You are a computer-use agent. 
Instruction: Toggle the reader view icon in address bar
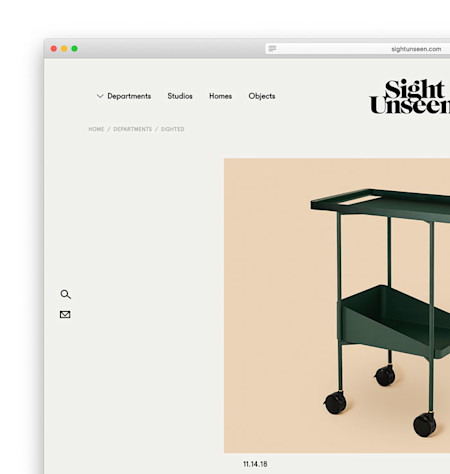coord(272,49)
